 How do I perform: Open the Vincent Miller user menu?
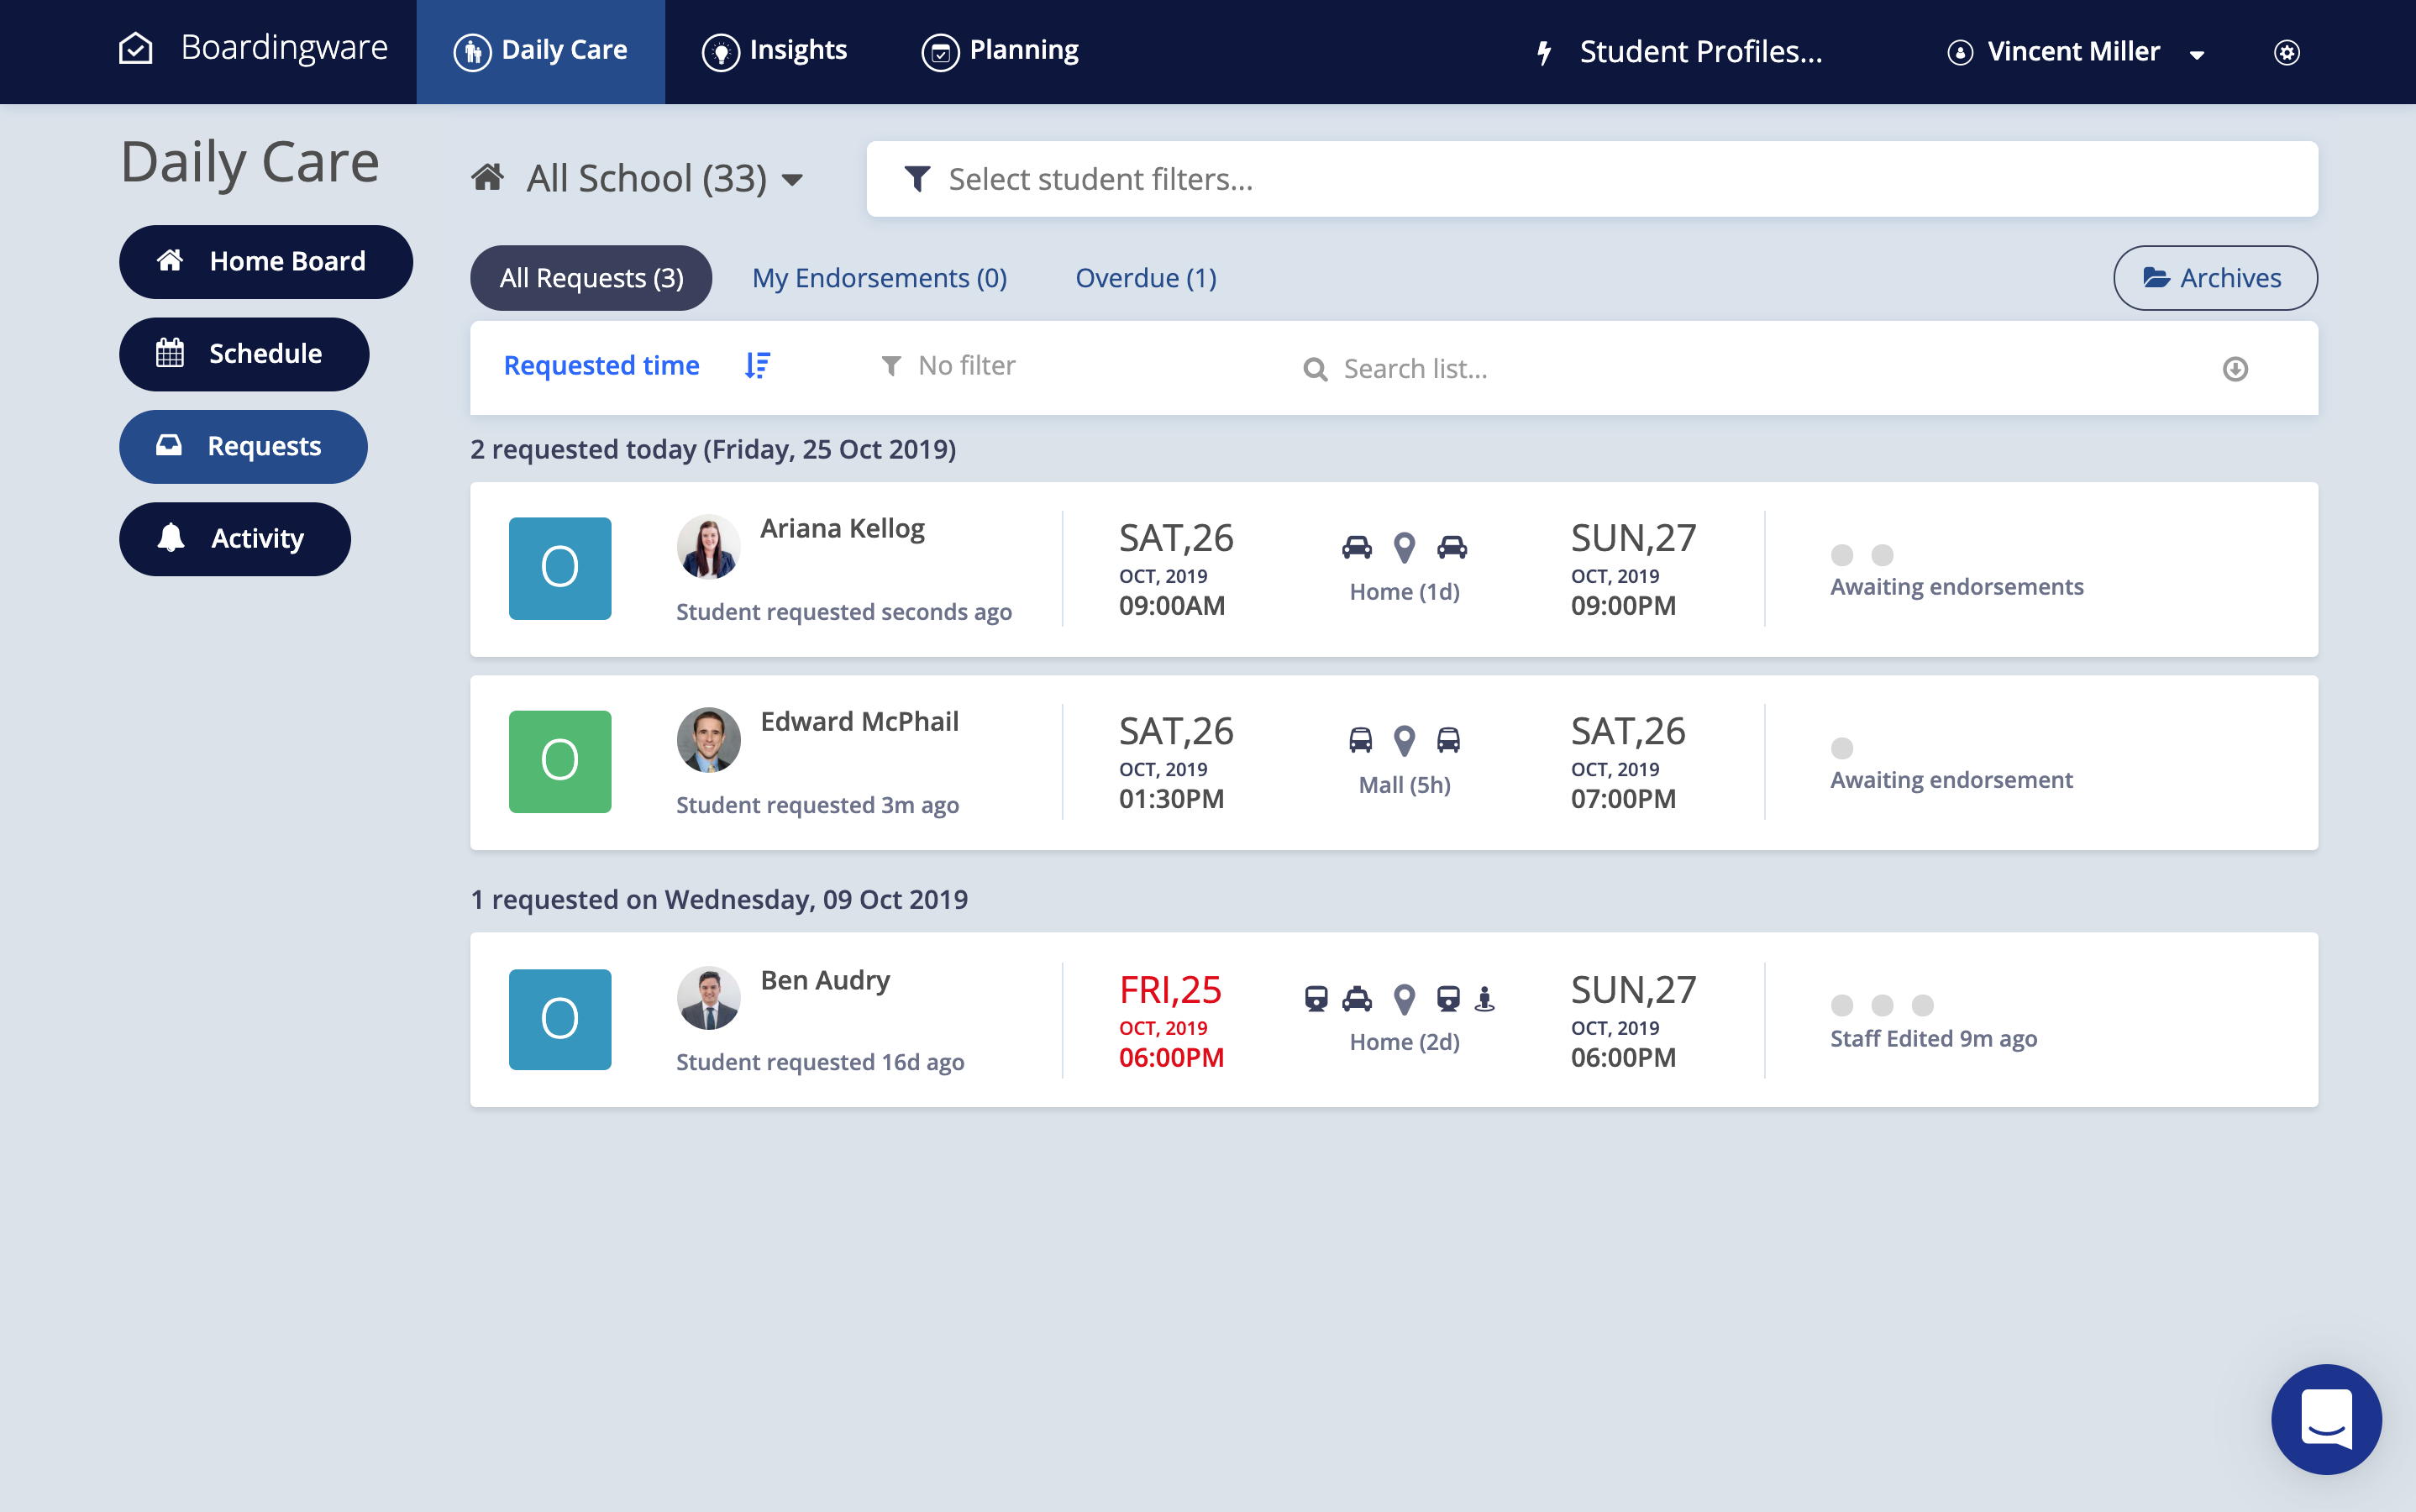2076,52
